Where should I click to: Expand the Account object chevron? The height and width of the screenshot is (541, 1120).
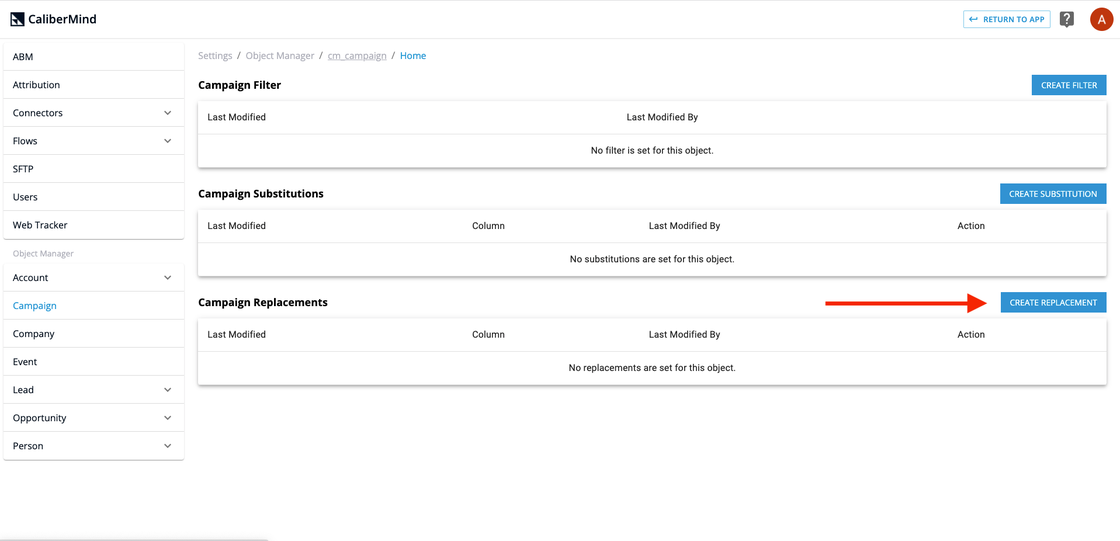pyautogui.click(x=168, y=277)
